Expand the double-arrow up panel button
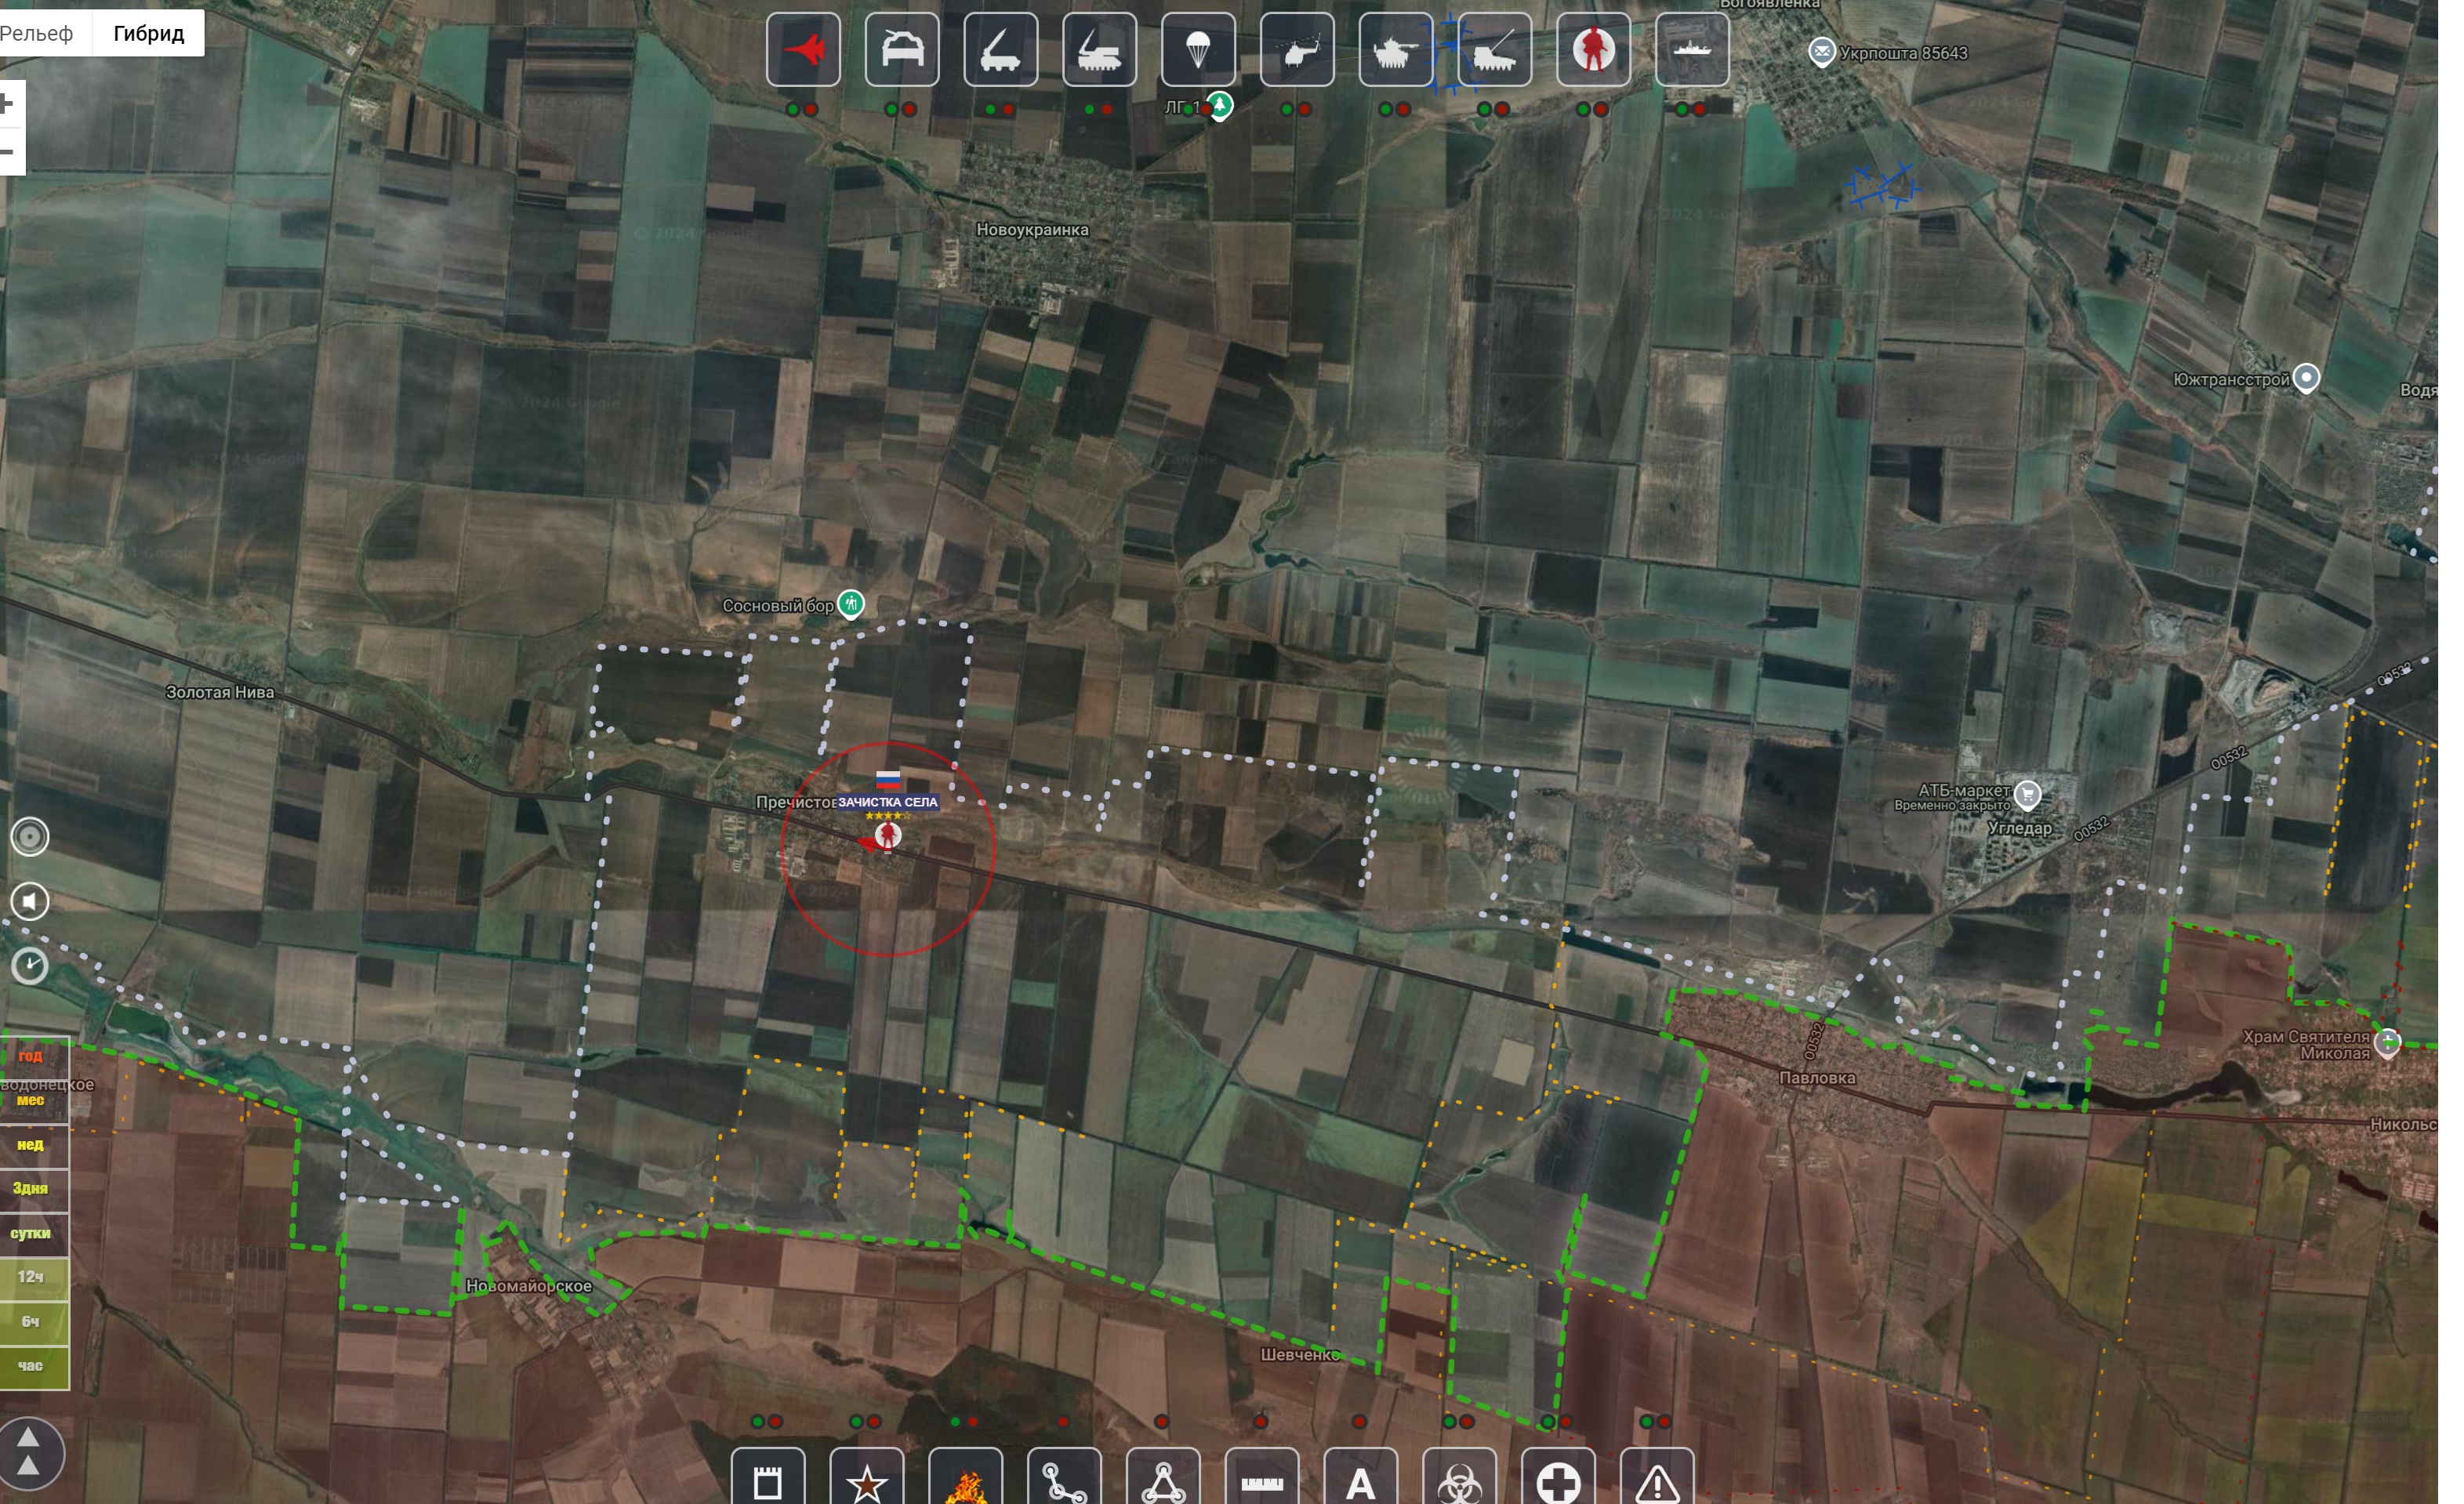This screenshot has height=1504, width=2464. click(30, 1453)
